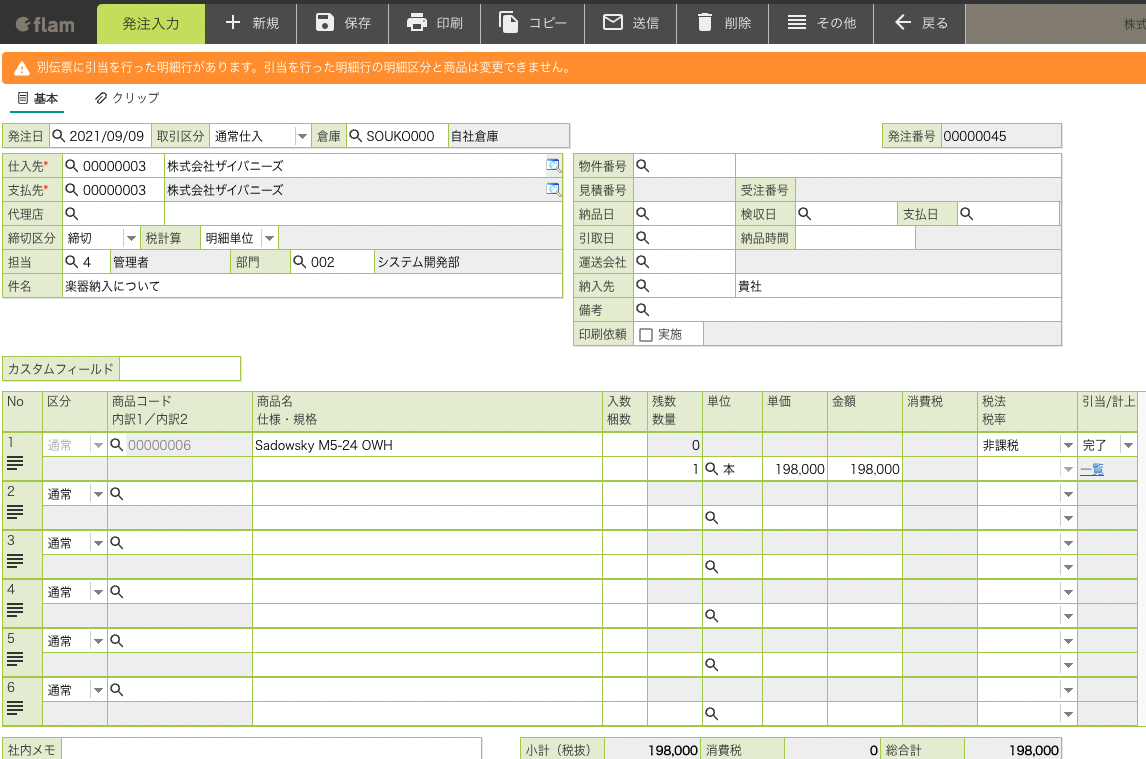Screen dimensions: 1146x759
Task: Open row 4 detail lines icon
Action: click(x=15, y=611)
